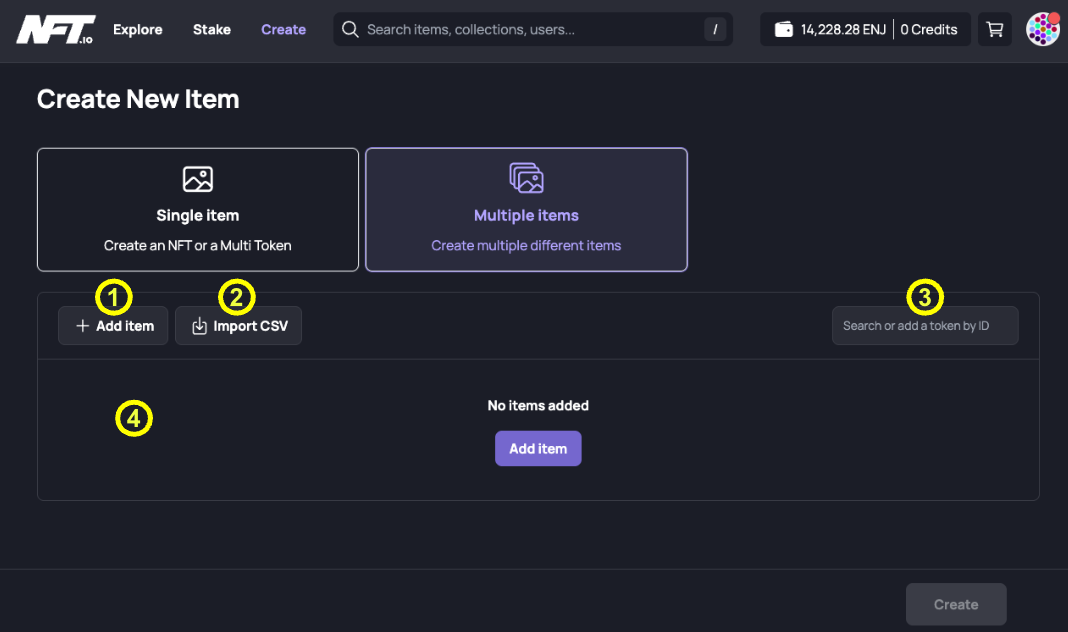
Task: Open the Create section in the navbar
Action: [x=283, y=29]
